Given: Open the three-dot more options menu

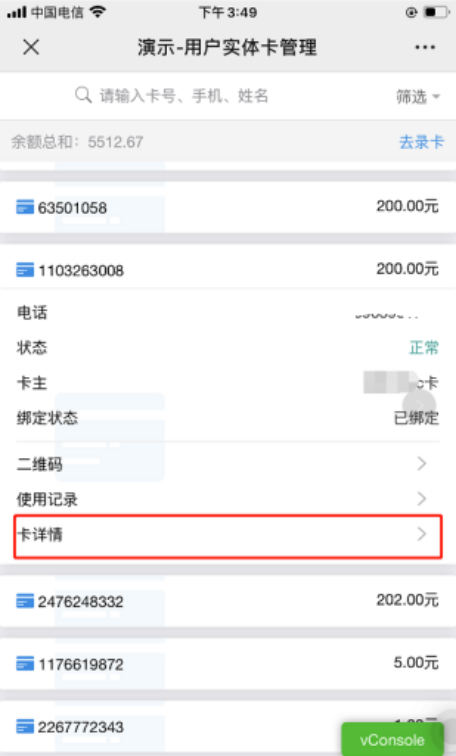Looking at the screenshot, I should [425, 47].
